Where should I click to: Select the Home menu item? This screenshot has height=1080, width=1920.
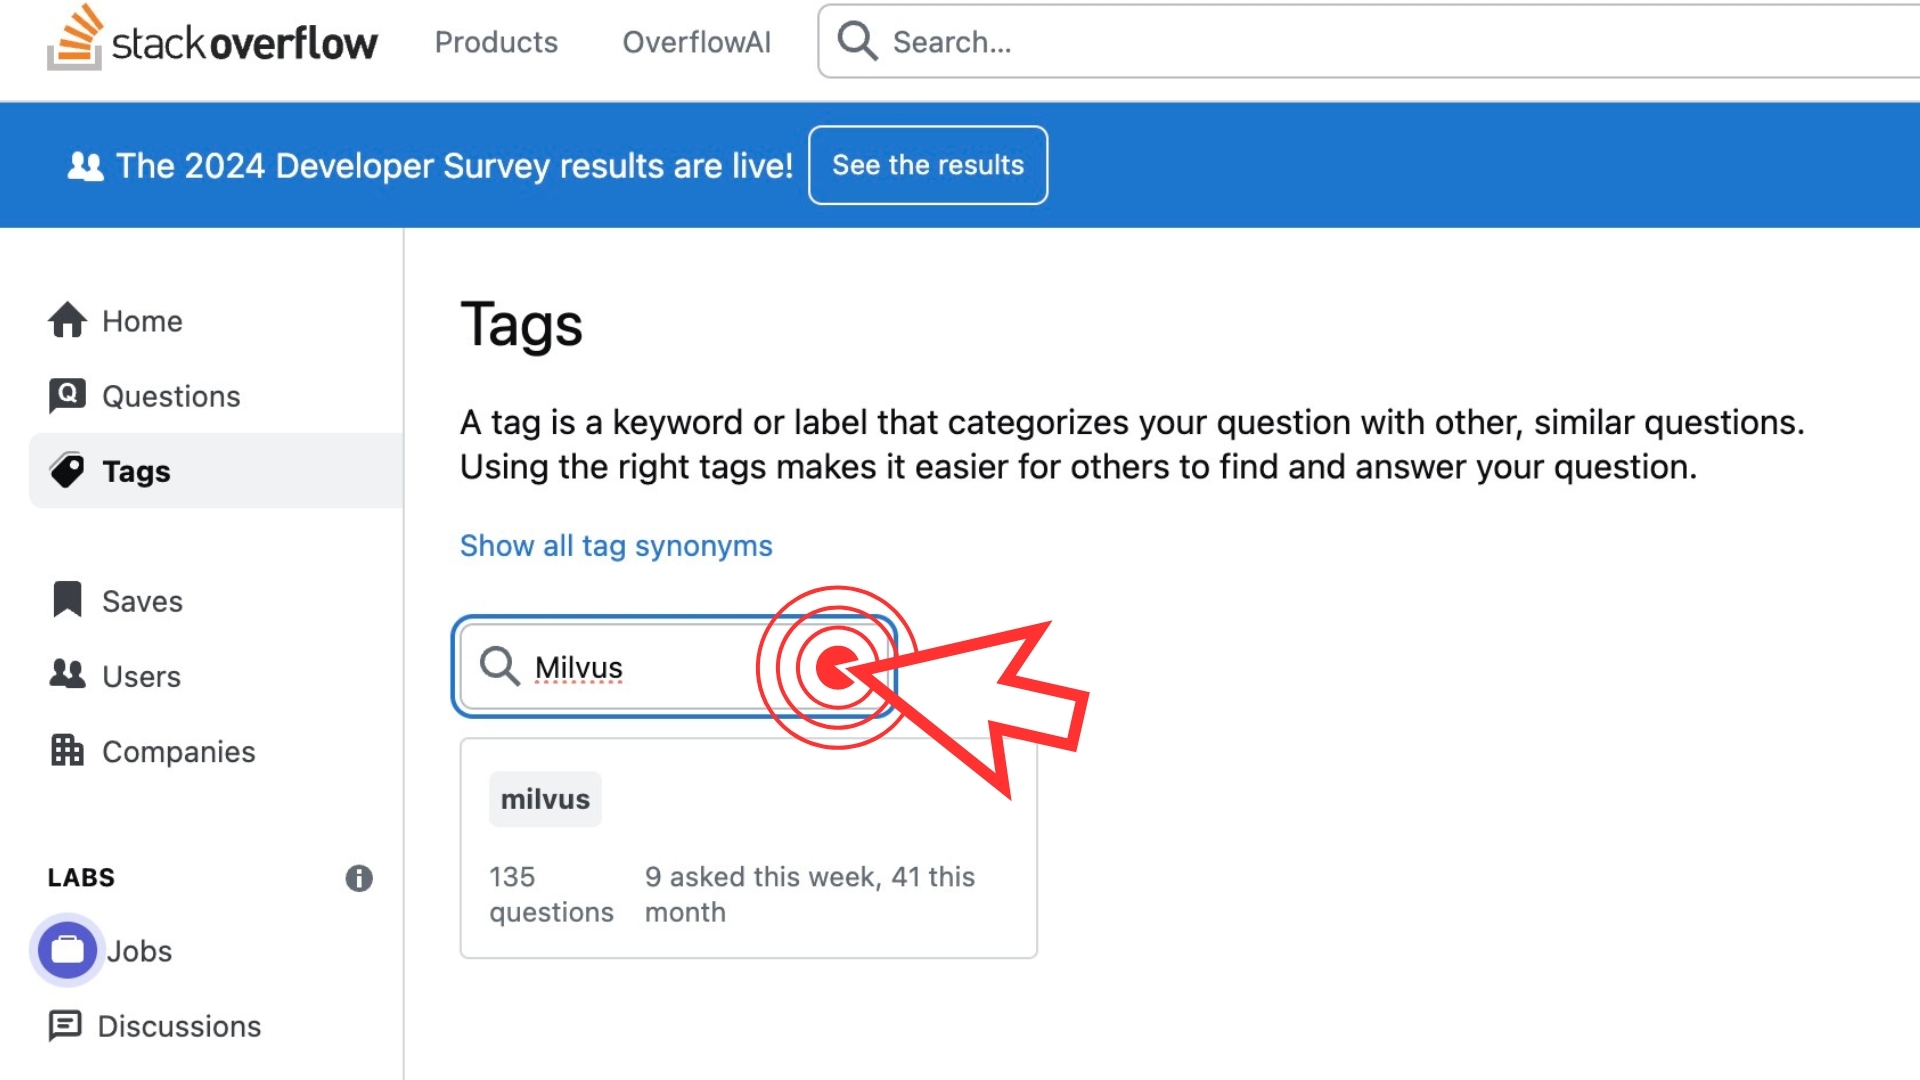[x=141, y=320]
